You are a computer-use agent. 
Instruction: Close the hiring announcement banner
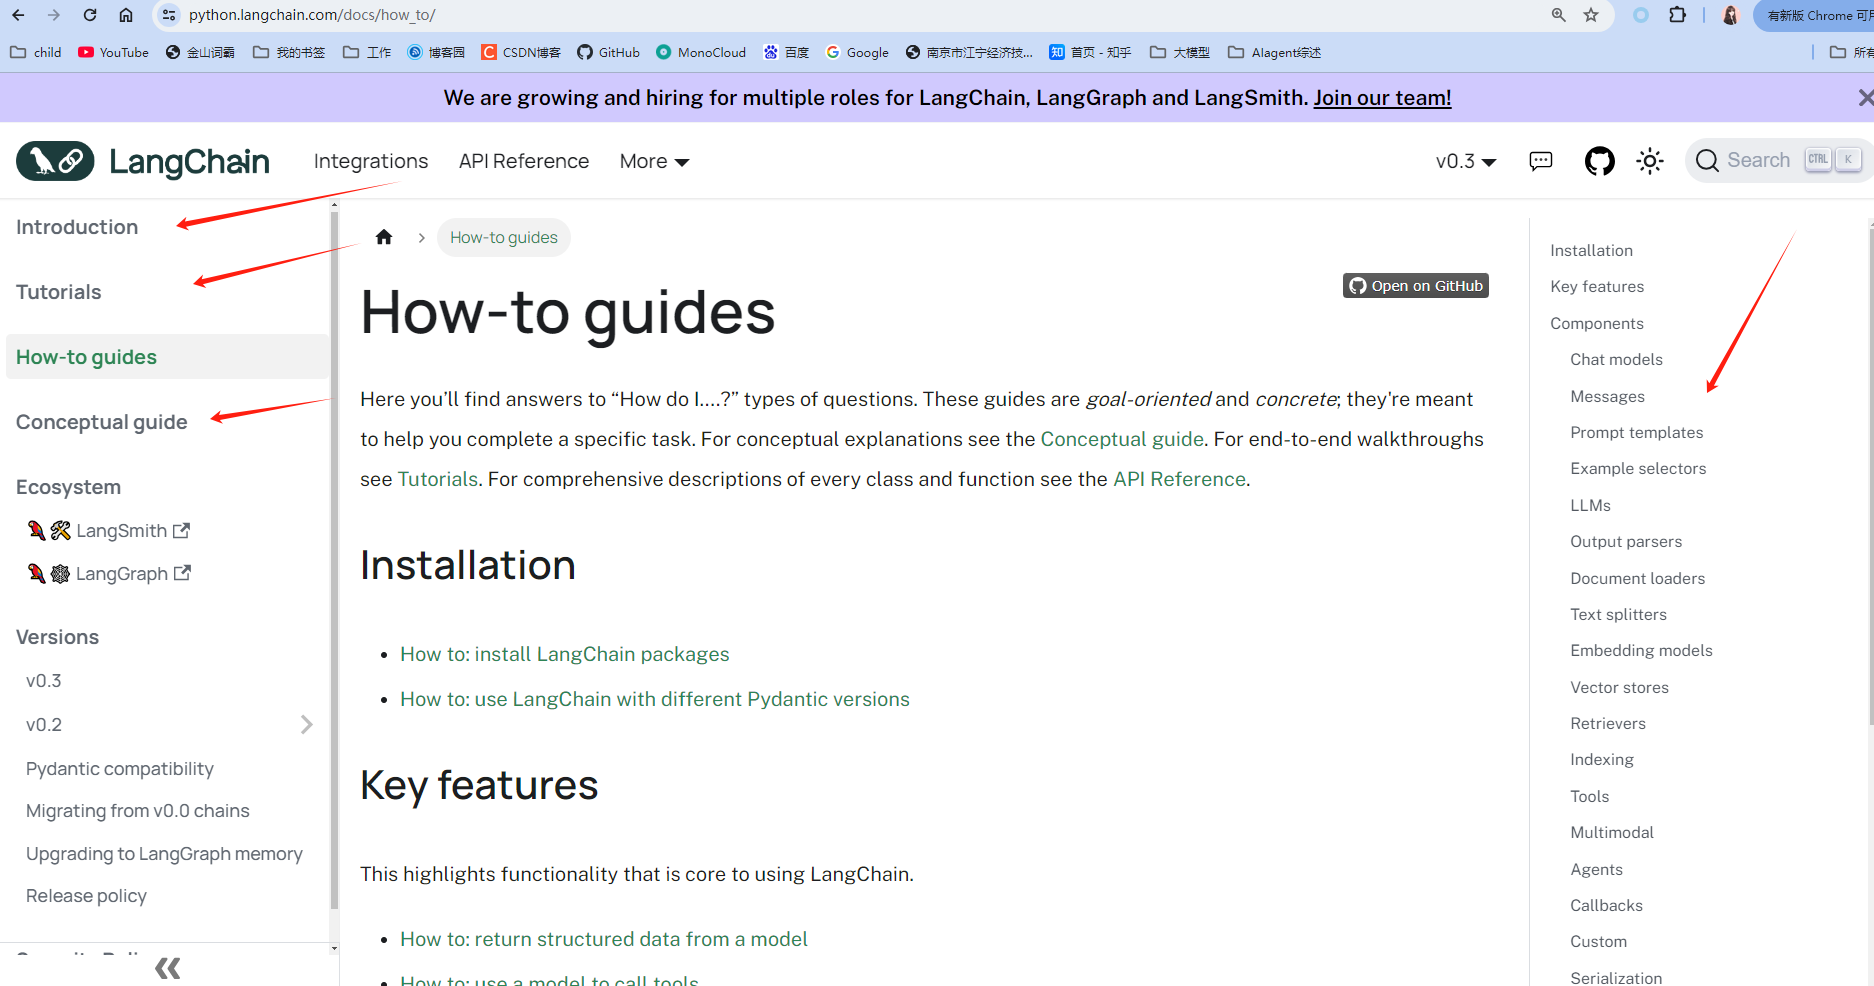pos(1865,98)
